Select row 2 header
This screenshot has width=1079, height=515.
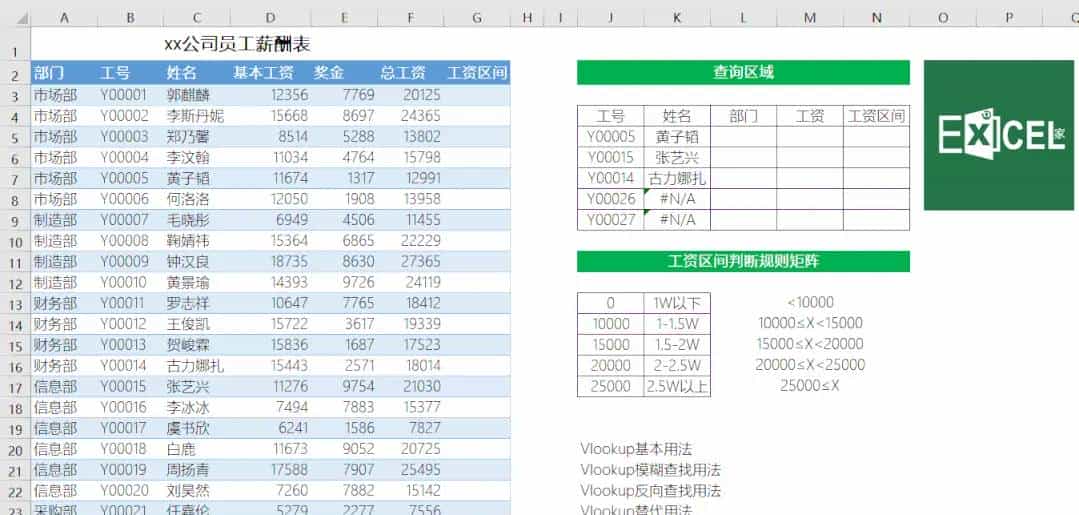point(15,74)
